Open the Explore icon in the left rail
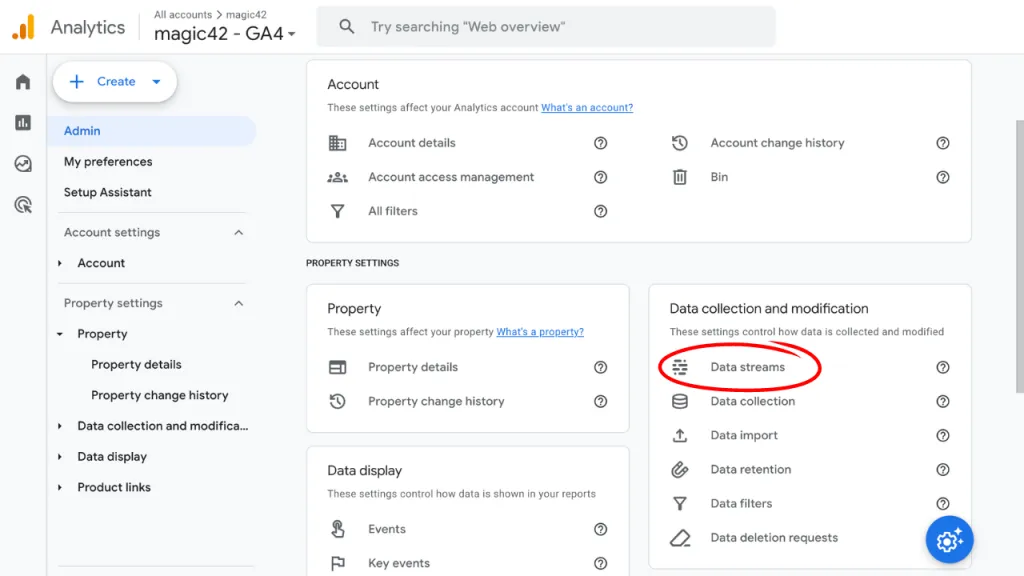Screen dimensions: 1024x576 click(x=23, y=164)
